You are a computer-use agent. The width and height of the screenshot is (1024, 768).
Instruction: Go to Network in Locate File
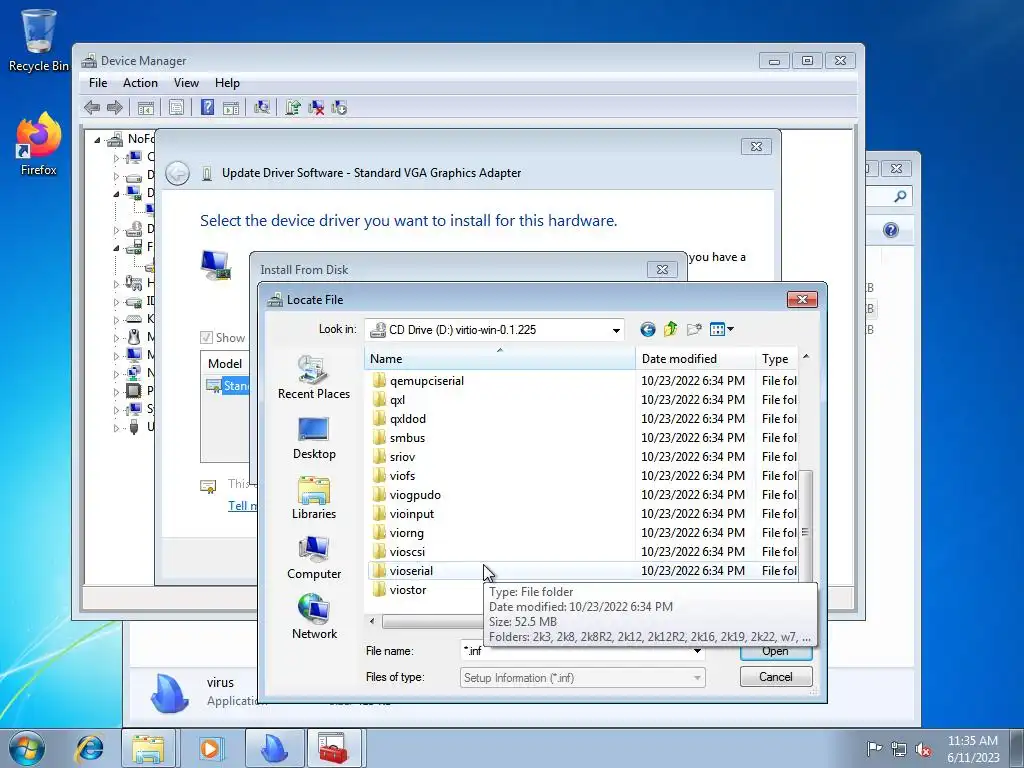click(313, 618)
